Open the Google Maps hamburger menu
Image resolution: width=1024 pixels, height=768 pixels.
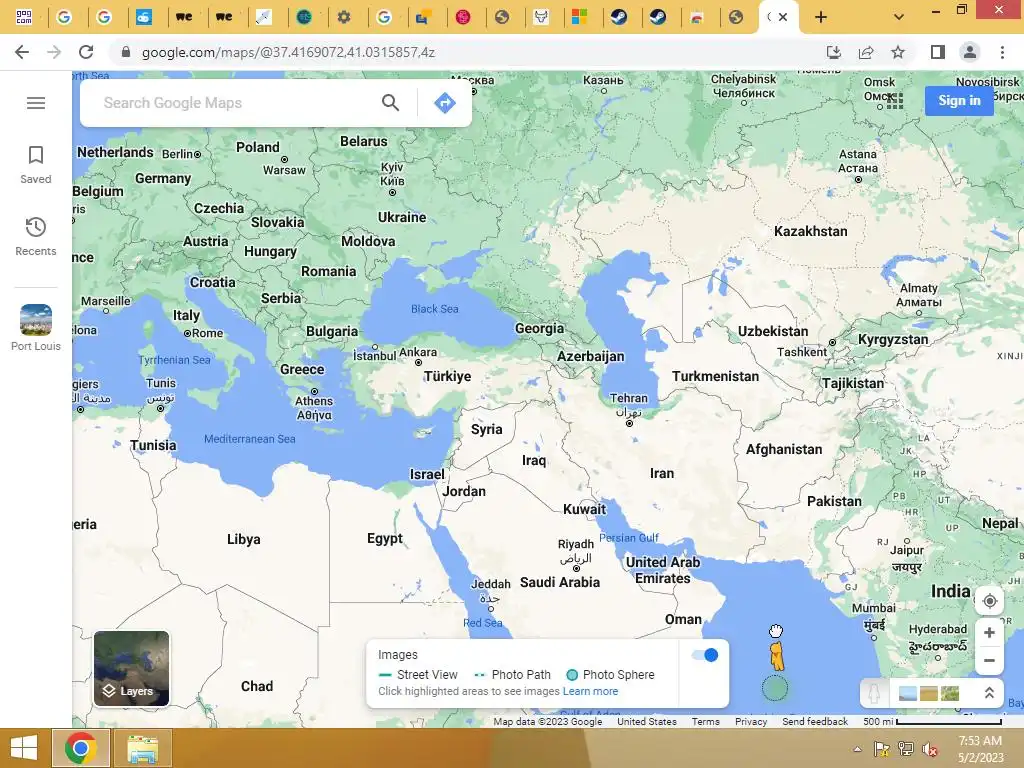pyautogui.click(x=36, y=103)
